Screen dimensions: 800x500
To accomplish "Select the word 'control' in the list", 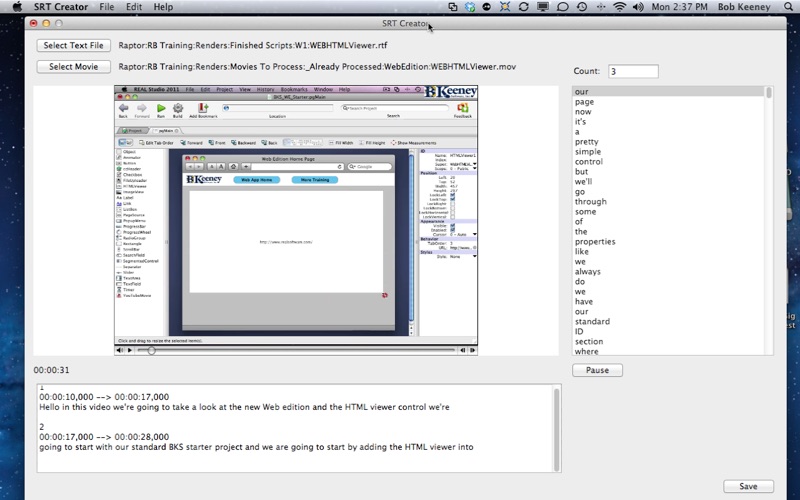I will point(589,162).
